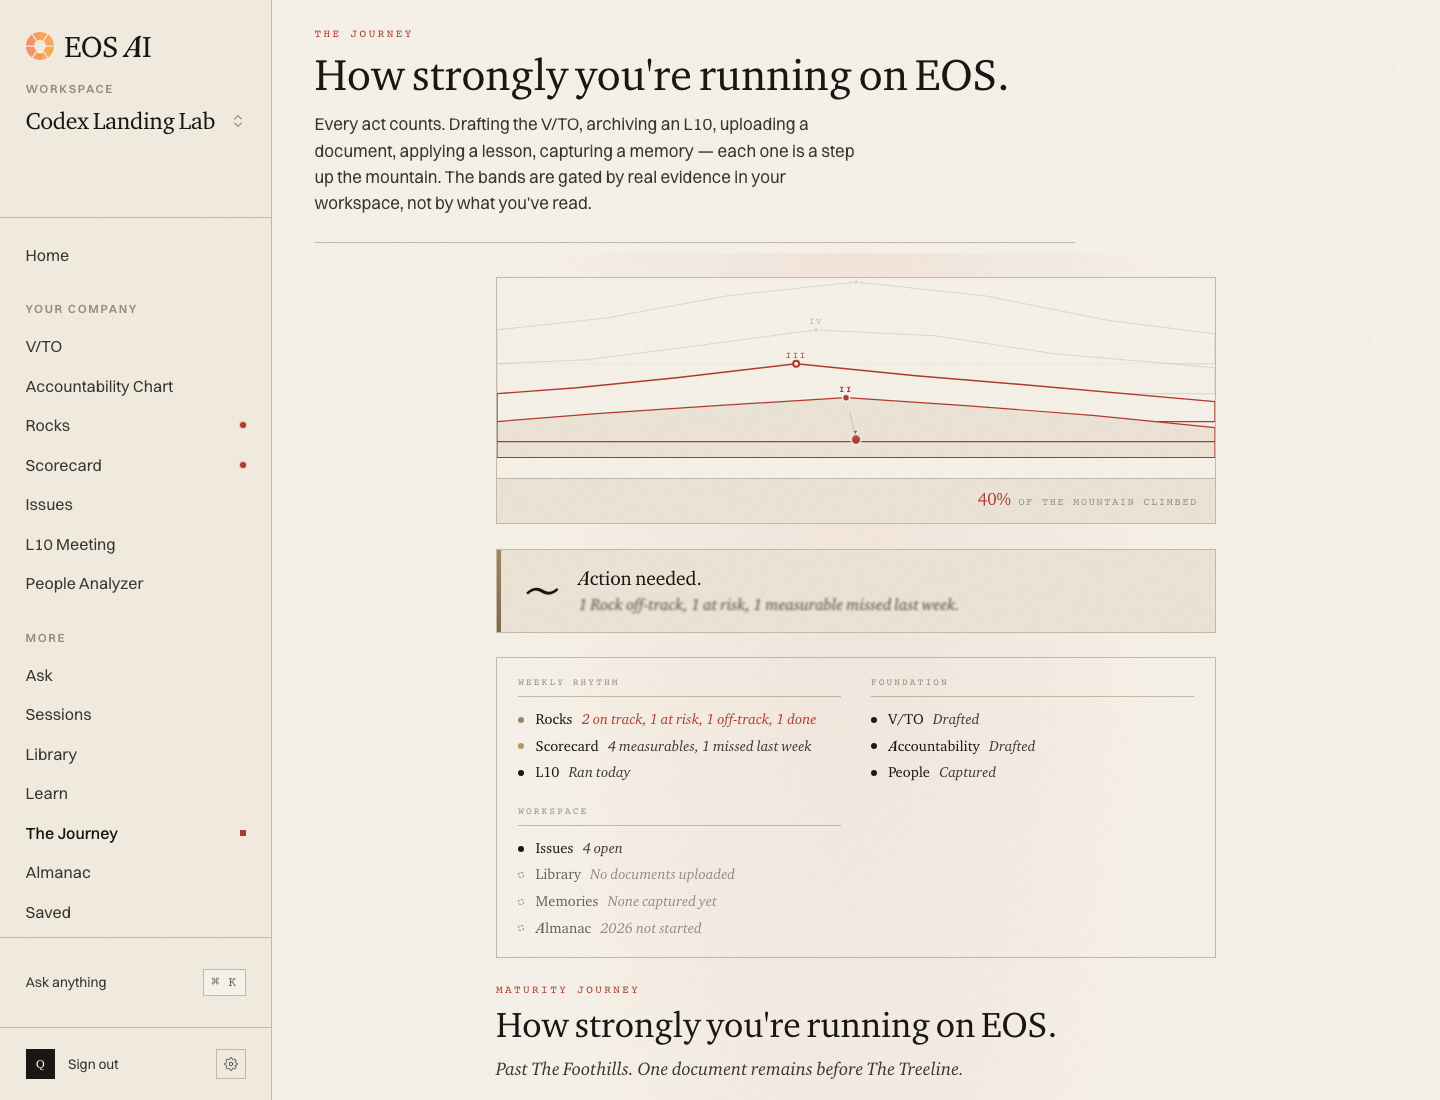Click '4 measurables, 1 missed last week'
Screen dimensions: 1440x1100
point(710,747)
